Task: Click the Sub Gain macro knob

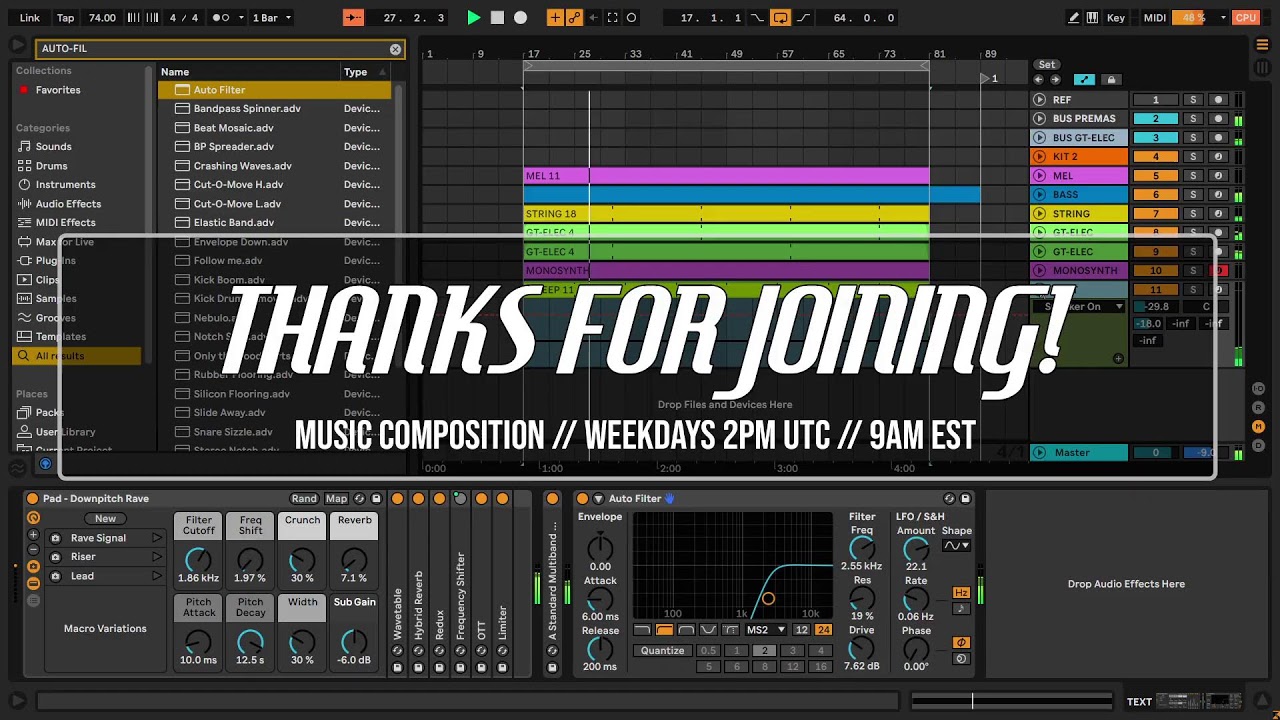Action: click(354, 642)
